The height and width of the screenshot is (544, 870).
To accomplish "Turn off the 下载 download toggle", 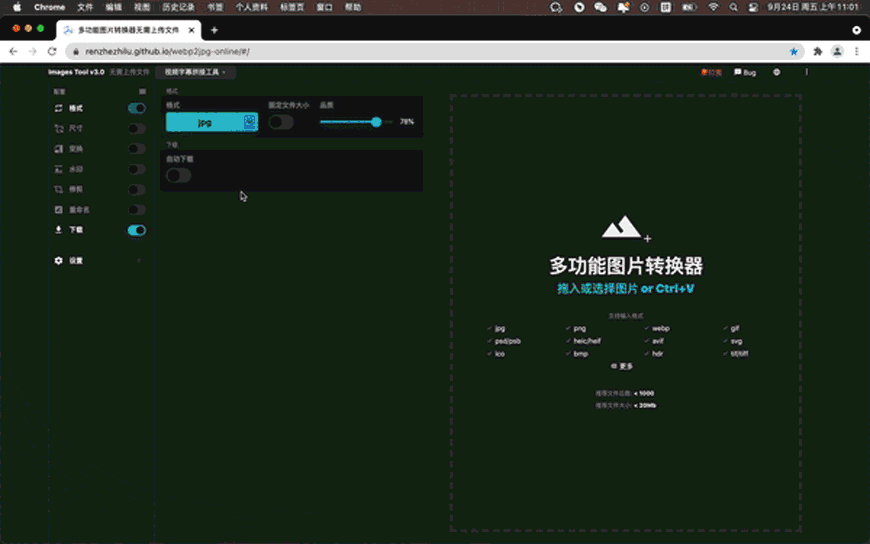I will (x=137, y=230).
